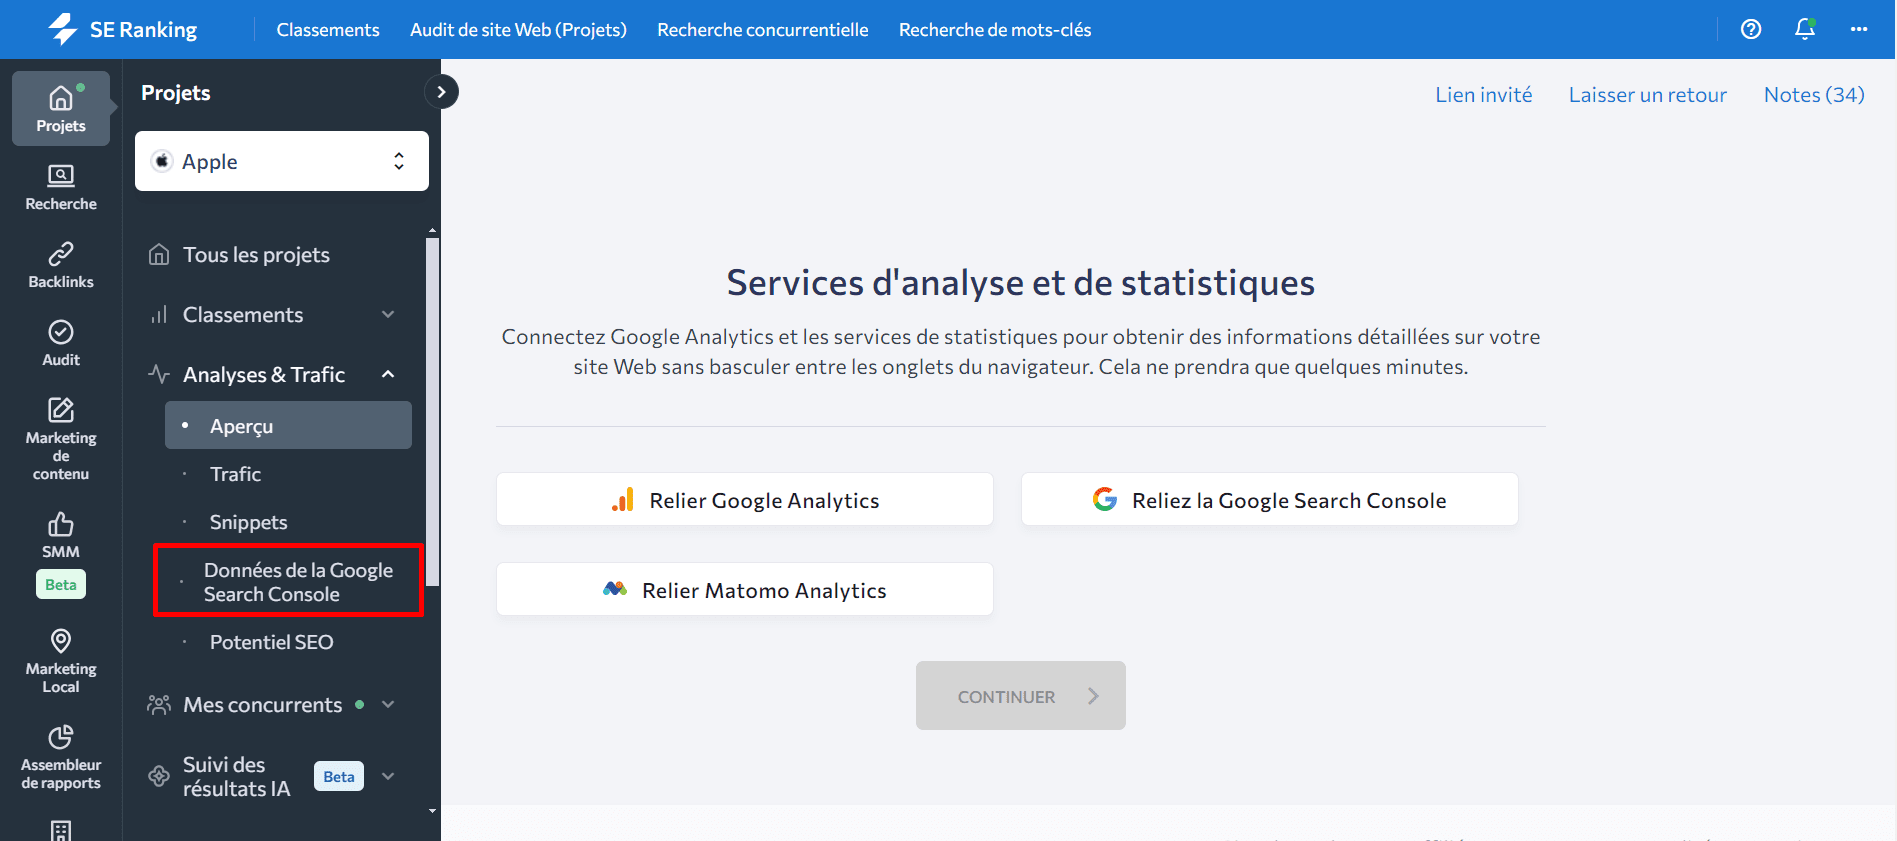Viewport: 1897px width, 841px height.
Task: Click Relier Google Analytics button
Action: (745, 499)
